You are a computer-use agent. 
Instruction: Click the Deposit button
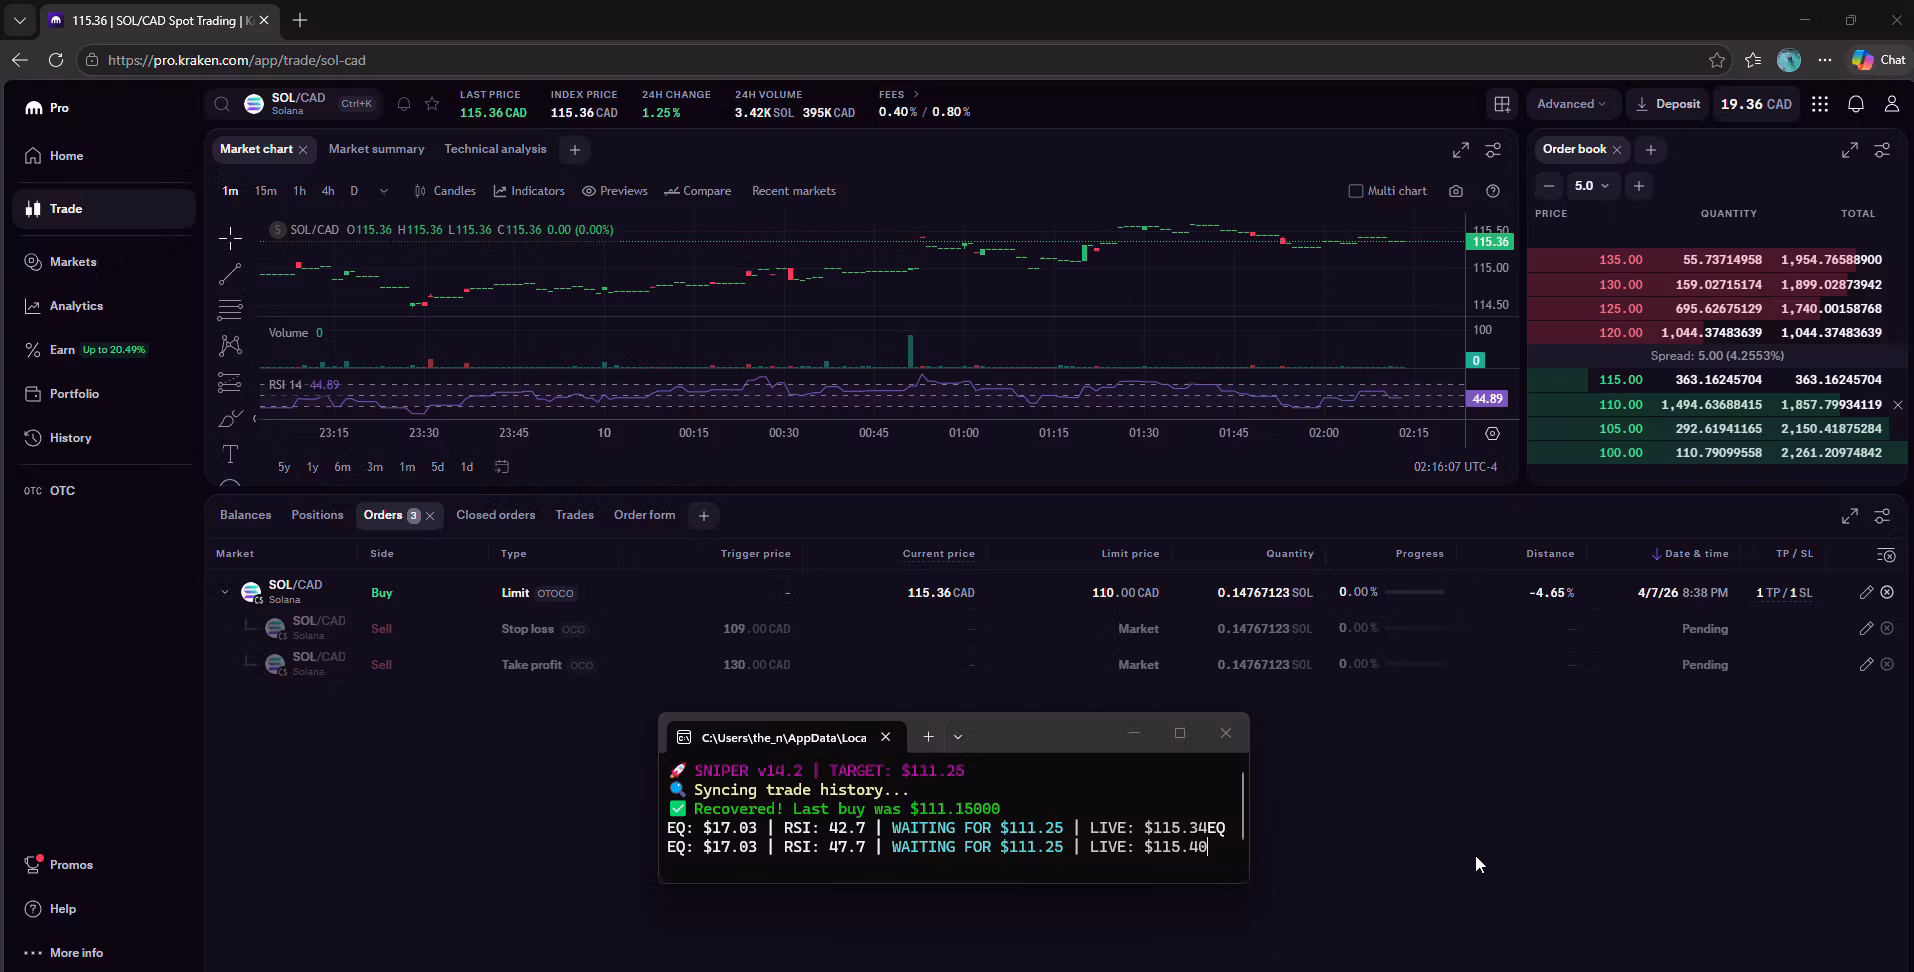(x=1667, y=104)
